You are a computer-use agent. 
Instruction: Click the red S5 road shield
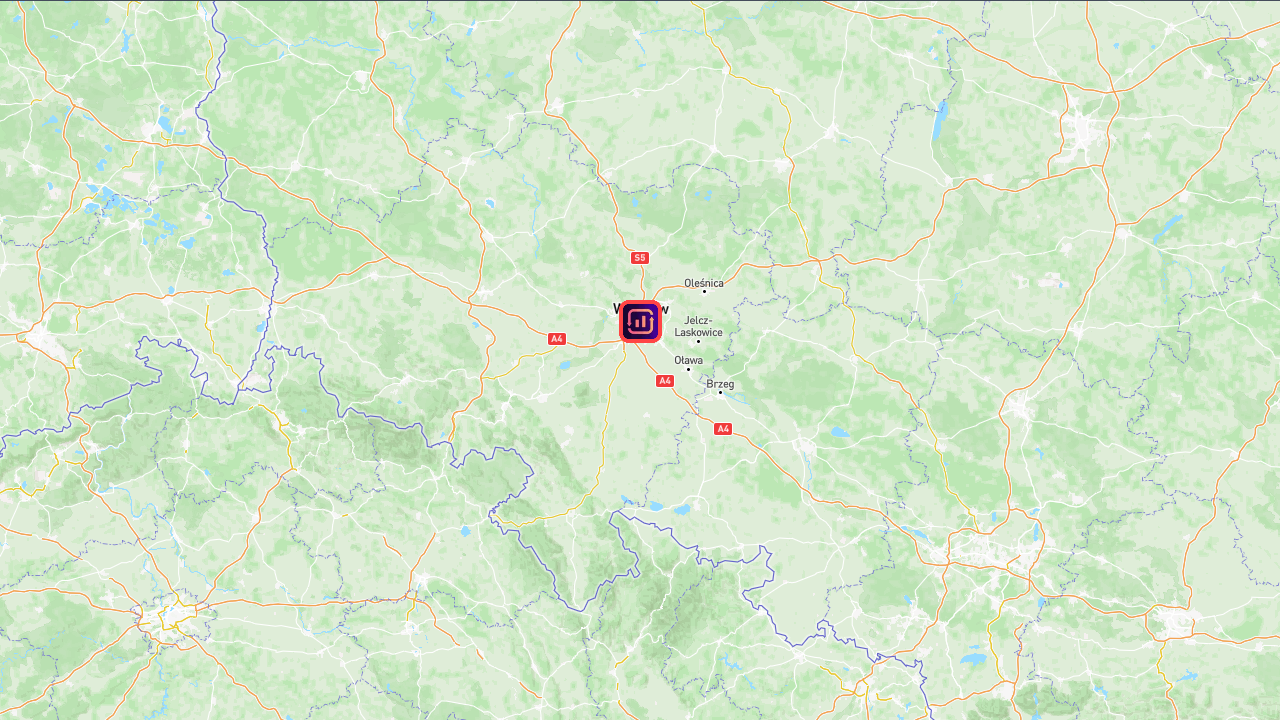640,258
